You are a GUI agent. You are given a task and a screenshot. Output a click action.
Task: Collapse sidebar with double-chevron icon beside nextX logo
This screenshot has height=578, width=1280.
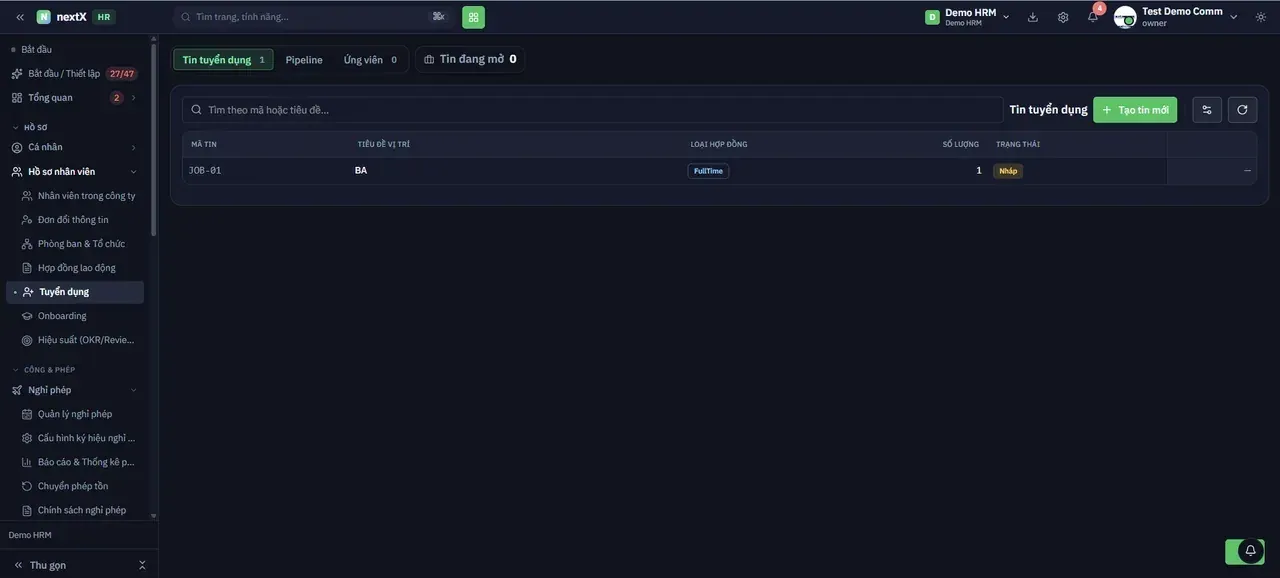click(x=20, y=17)
